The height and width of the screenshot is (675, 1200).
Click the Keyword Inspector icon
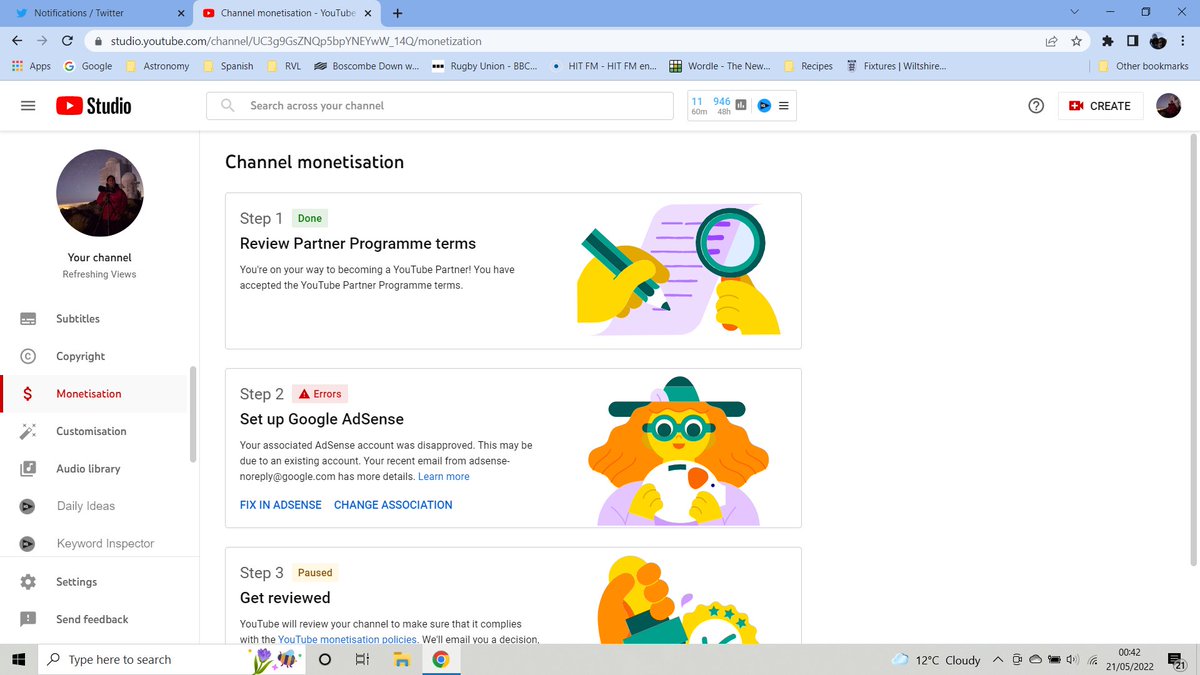(x=28, y=544)
